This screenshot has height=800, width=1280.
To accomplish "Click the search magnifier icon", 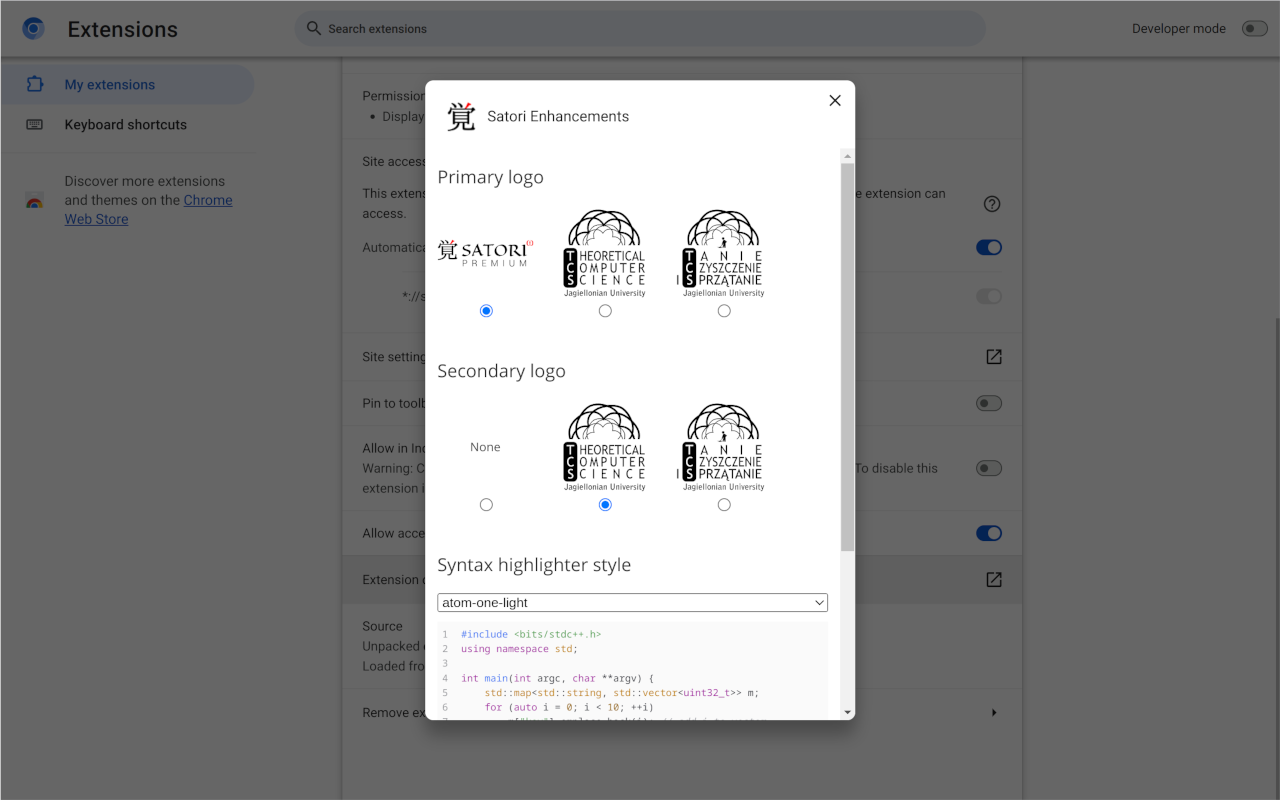I will (314, 28).
